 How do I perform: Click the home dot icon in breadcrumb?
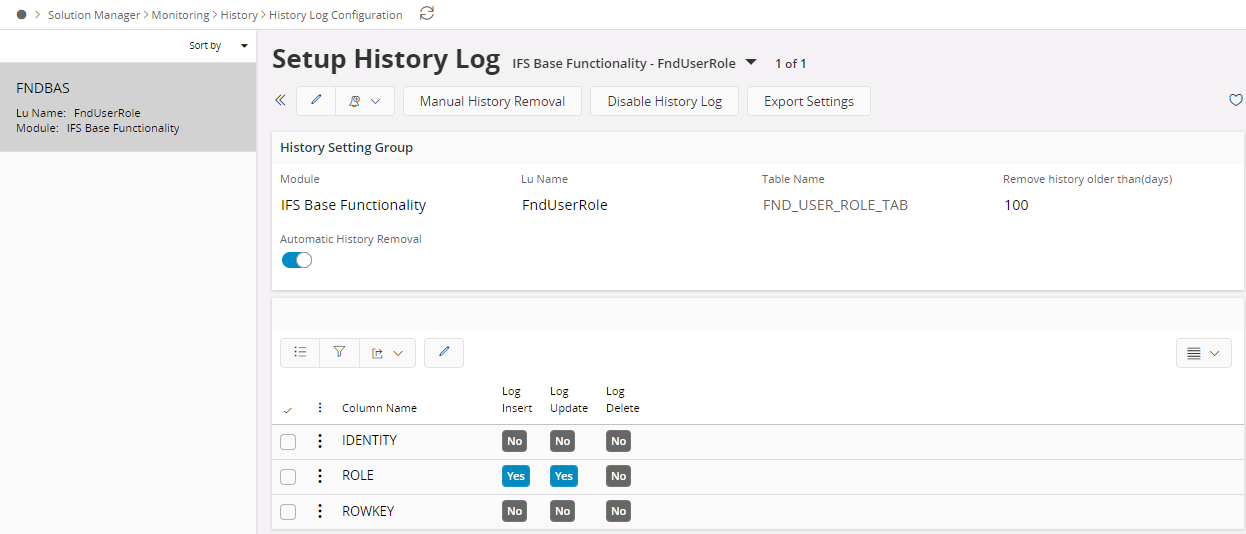[22, 15]
